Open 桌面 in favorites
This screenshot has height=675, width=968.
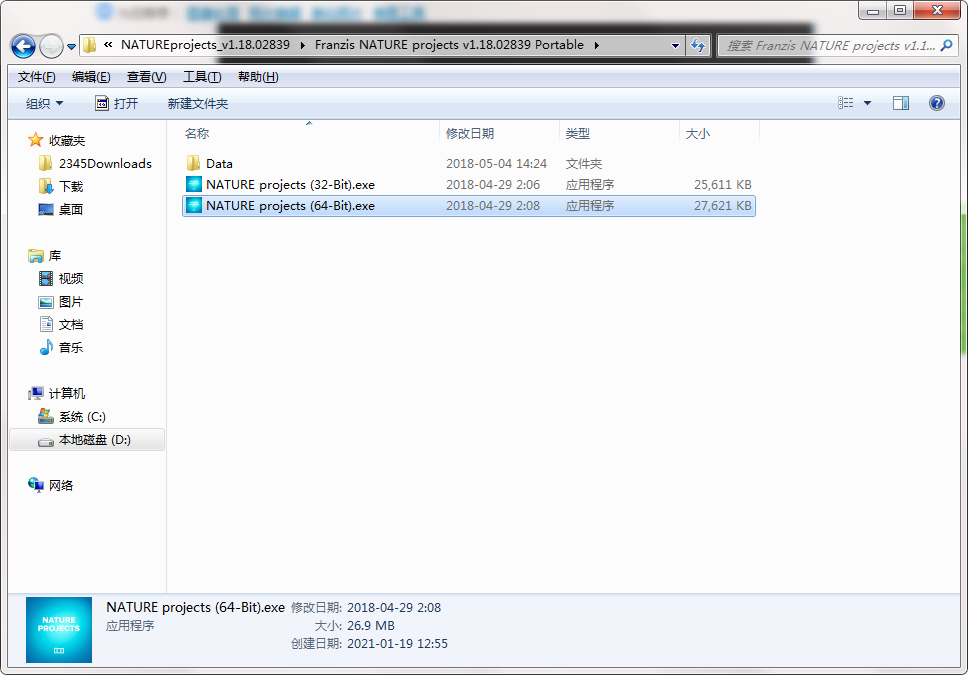(x=71, y=209)
